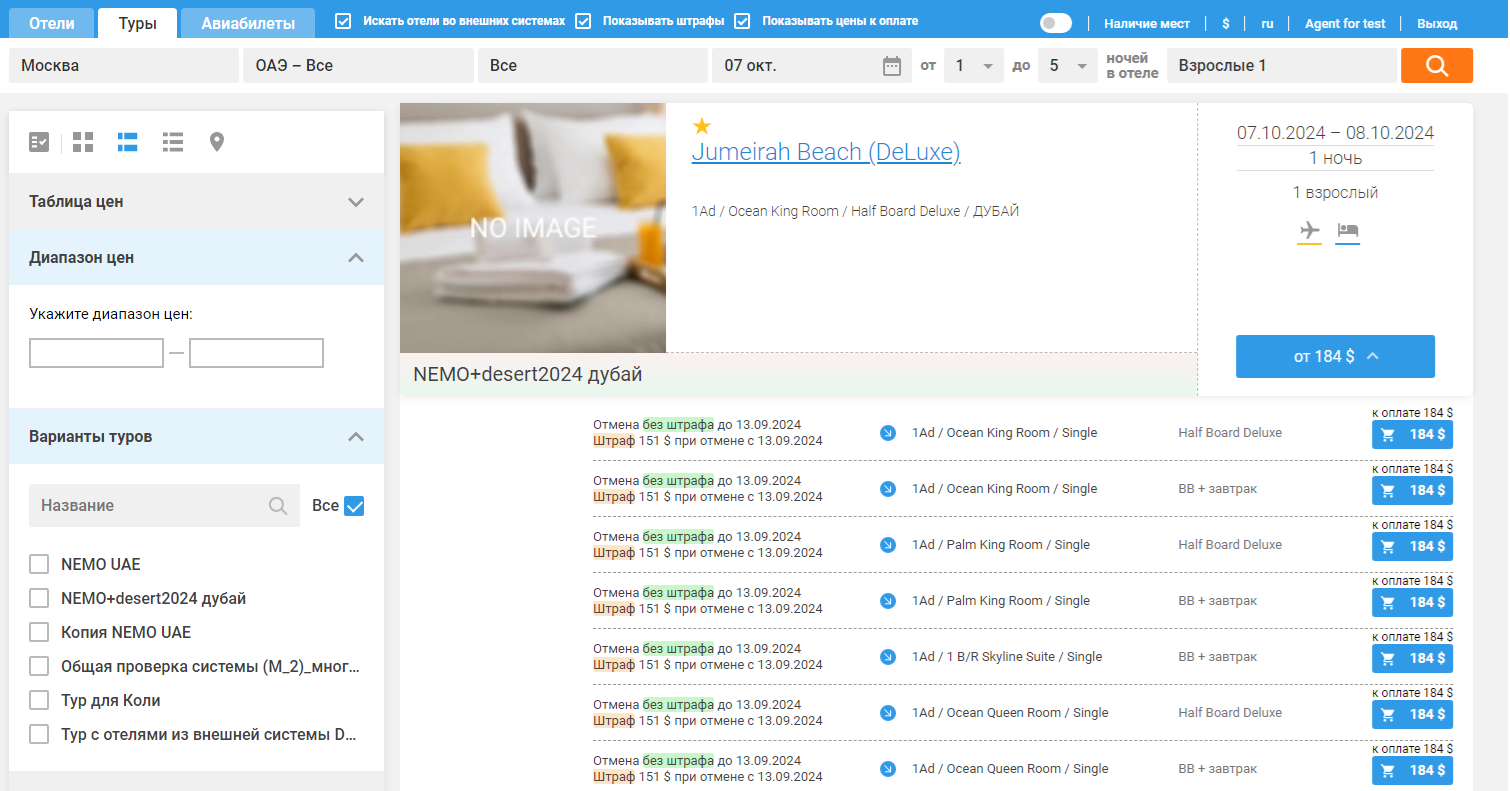Viewport: 1510px width, 791px height.
Task: Open the Agent for test account menu
Action: (1345, 23)
